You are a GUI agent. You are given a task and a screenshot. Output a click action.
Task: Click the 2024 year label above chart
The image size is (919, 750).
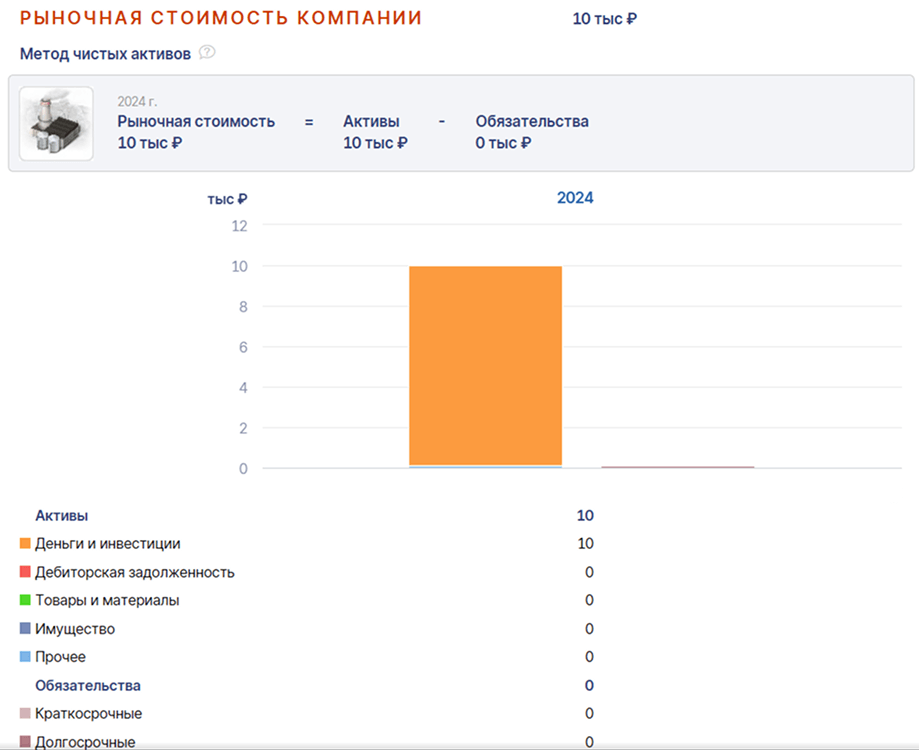(x=575, y=197)
